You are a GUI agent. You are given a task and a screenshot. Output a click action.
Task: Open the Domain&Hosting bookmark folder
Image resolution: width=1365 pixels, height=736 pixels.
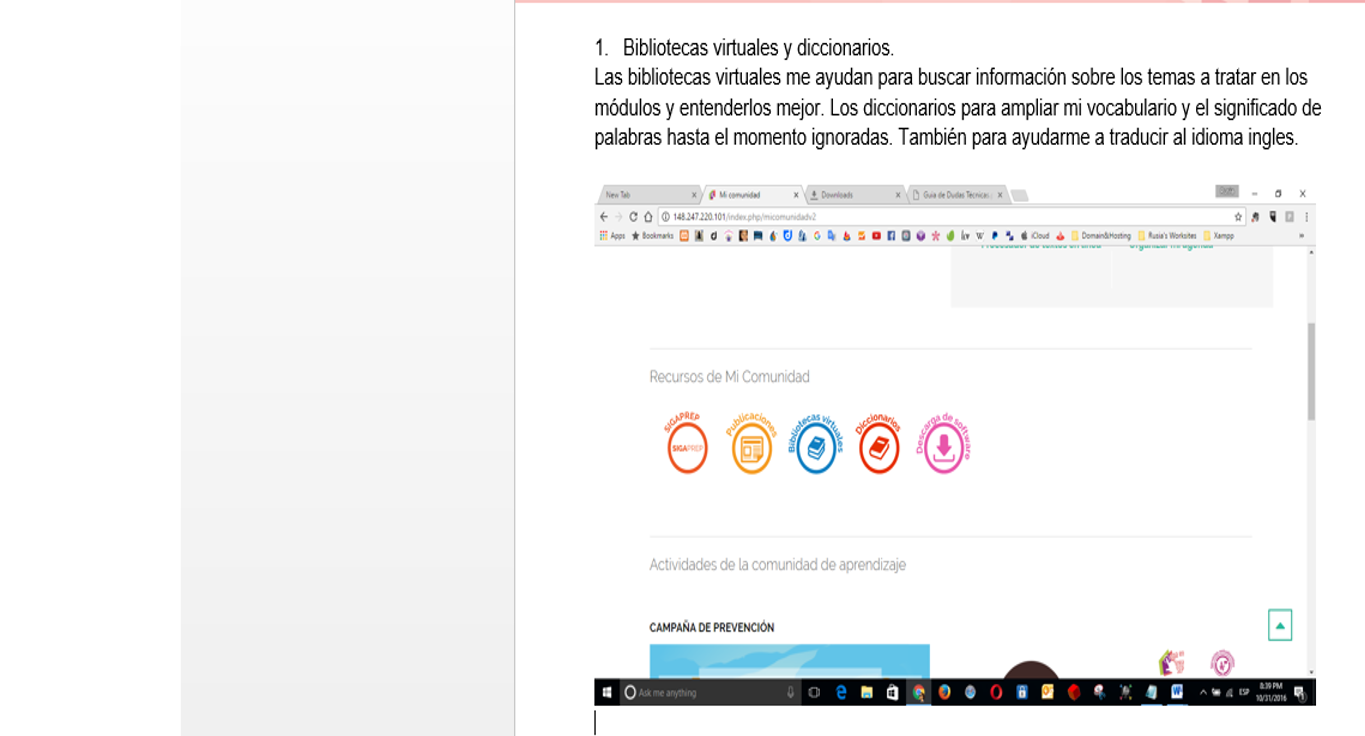1101,235
